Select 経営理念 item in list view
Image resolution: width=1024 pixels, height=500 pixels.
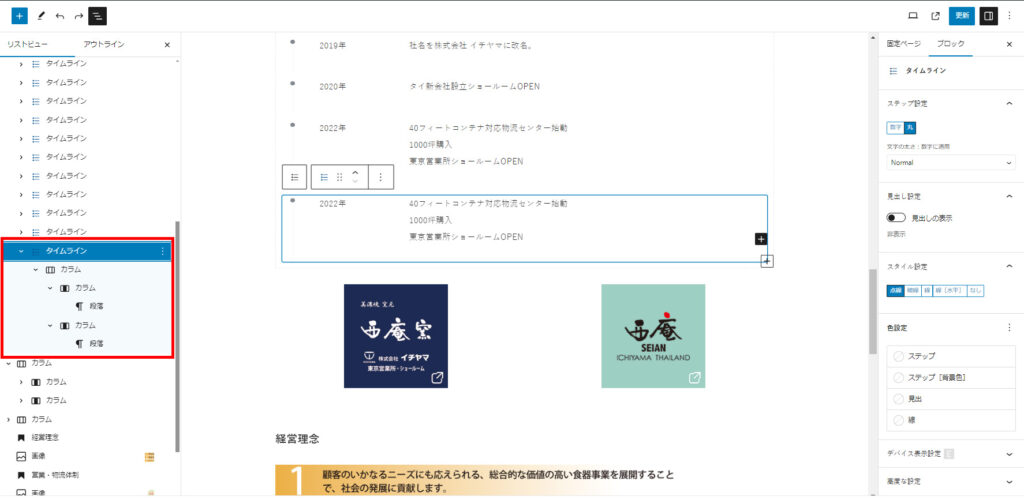46,437
